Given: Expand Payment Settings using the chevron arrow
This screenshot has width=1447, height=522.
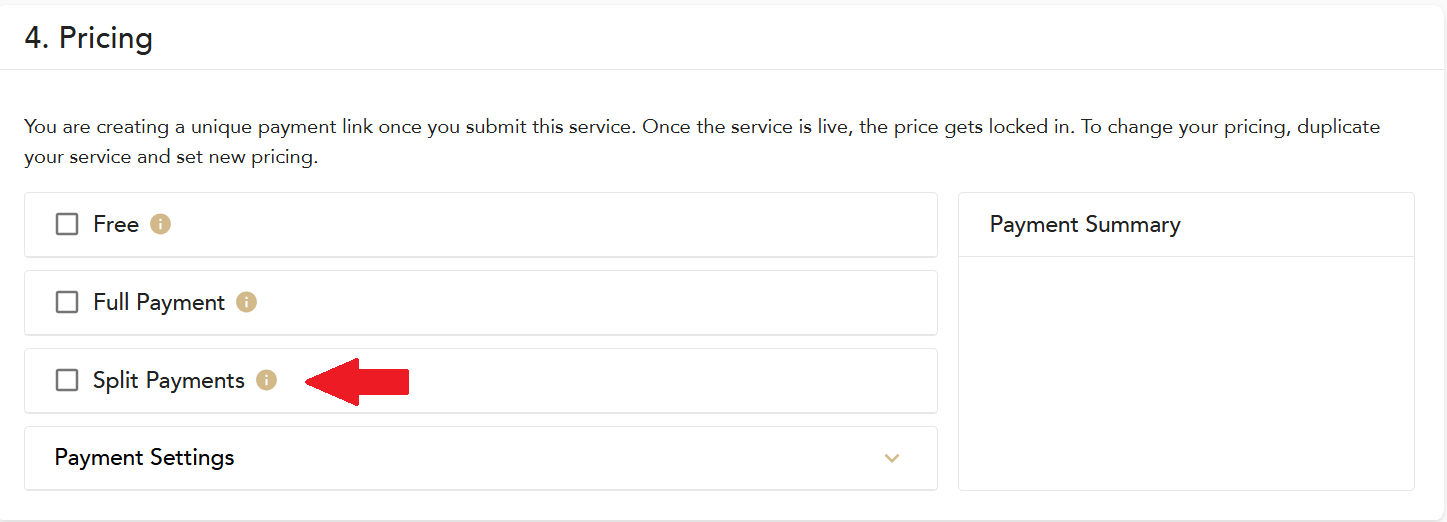Looking at the screenshot, I should tap(892, 458).
